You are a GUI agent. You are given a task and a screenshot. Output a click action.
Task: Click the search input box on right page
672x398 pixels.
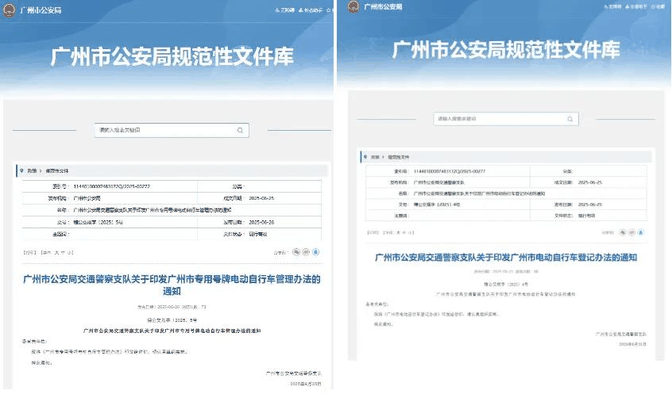506,119
